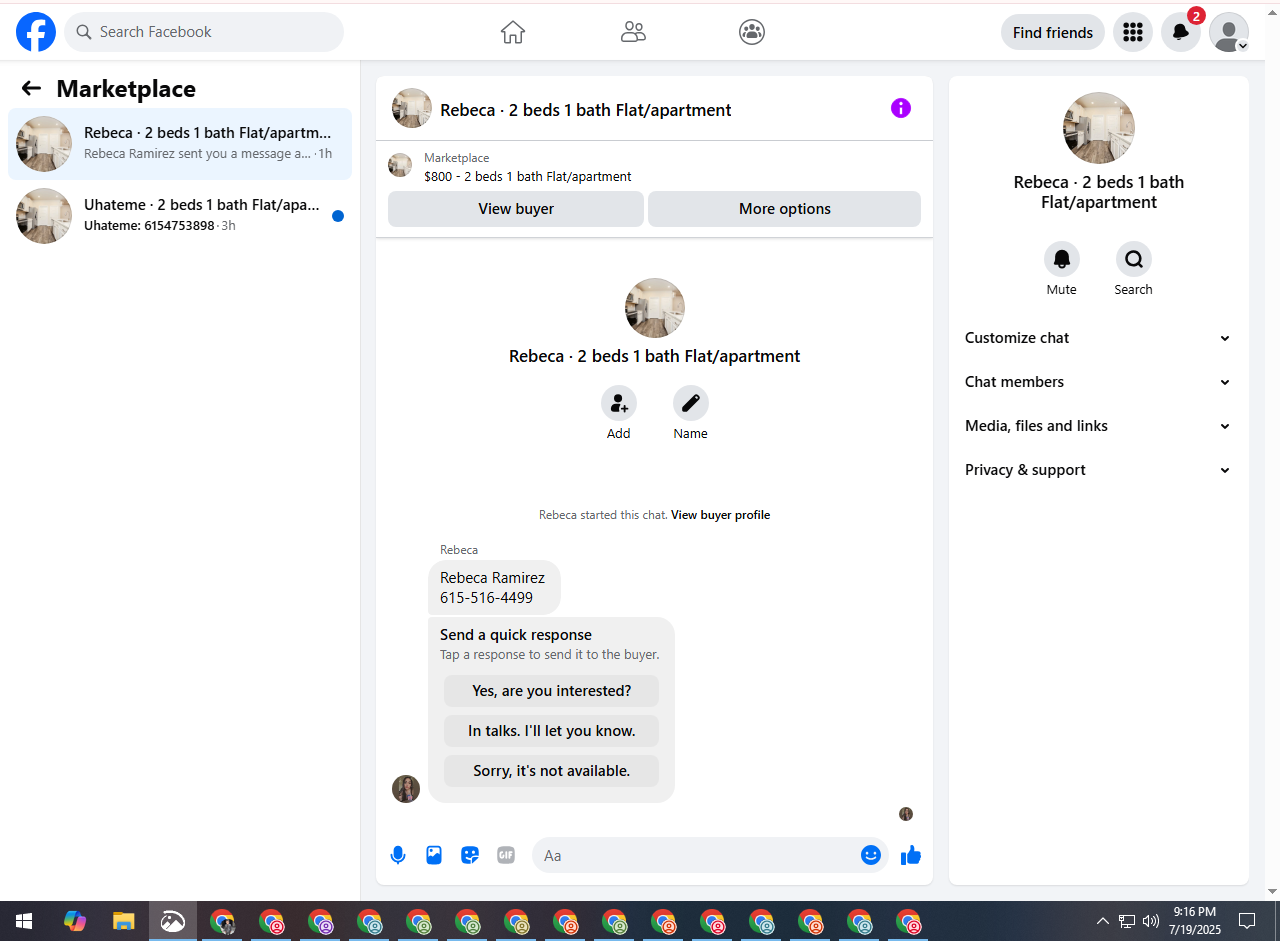Expand Media, files and links section

1099,426
